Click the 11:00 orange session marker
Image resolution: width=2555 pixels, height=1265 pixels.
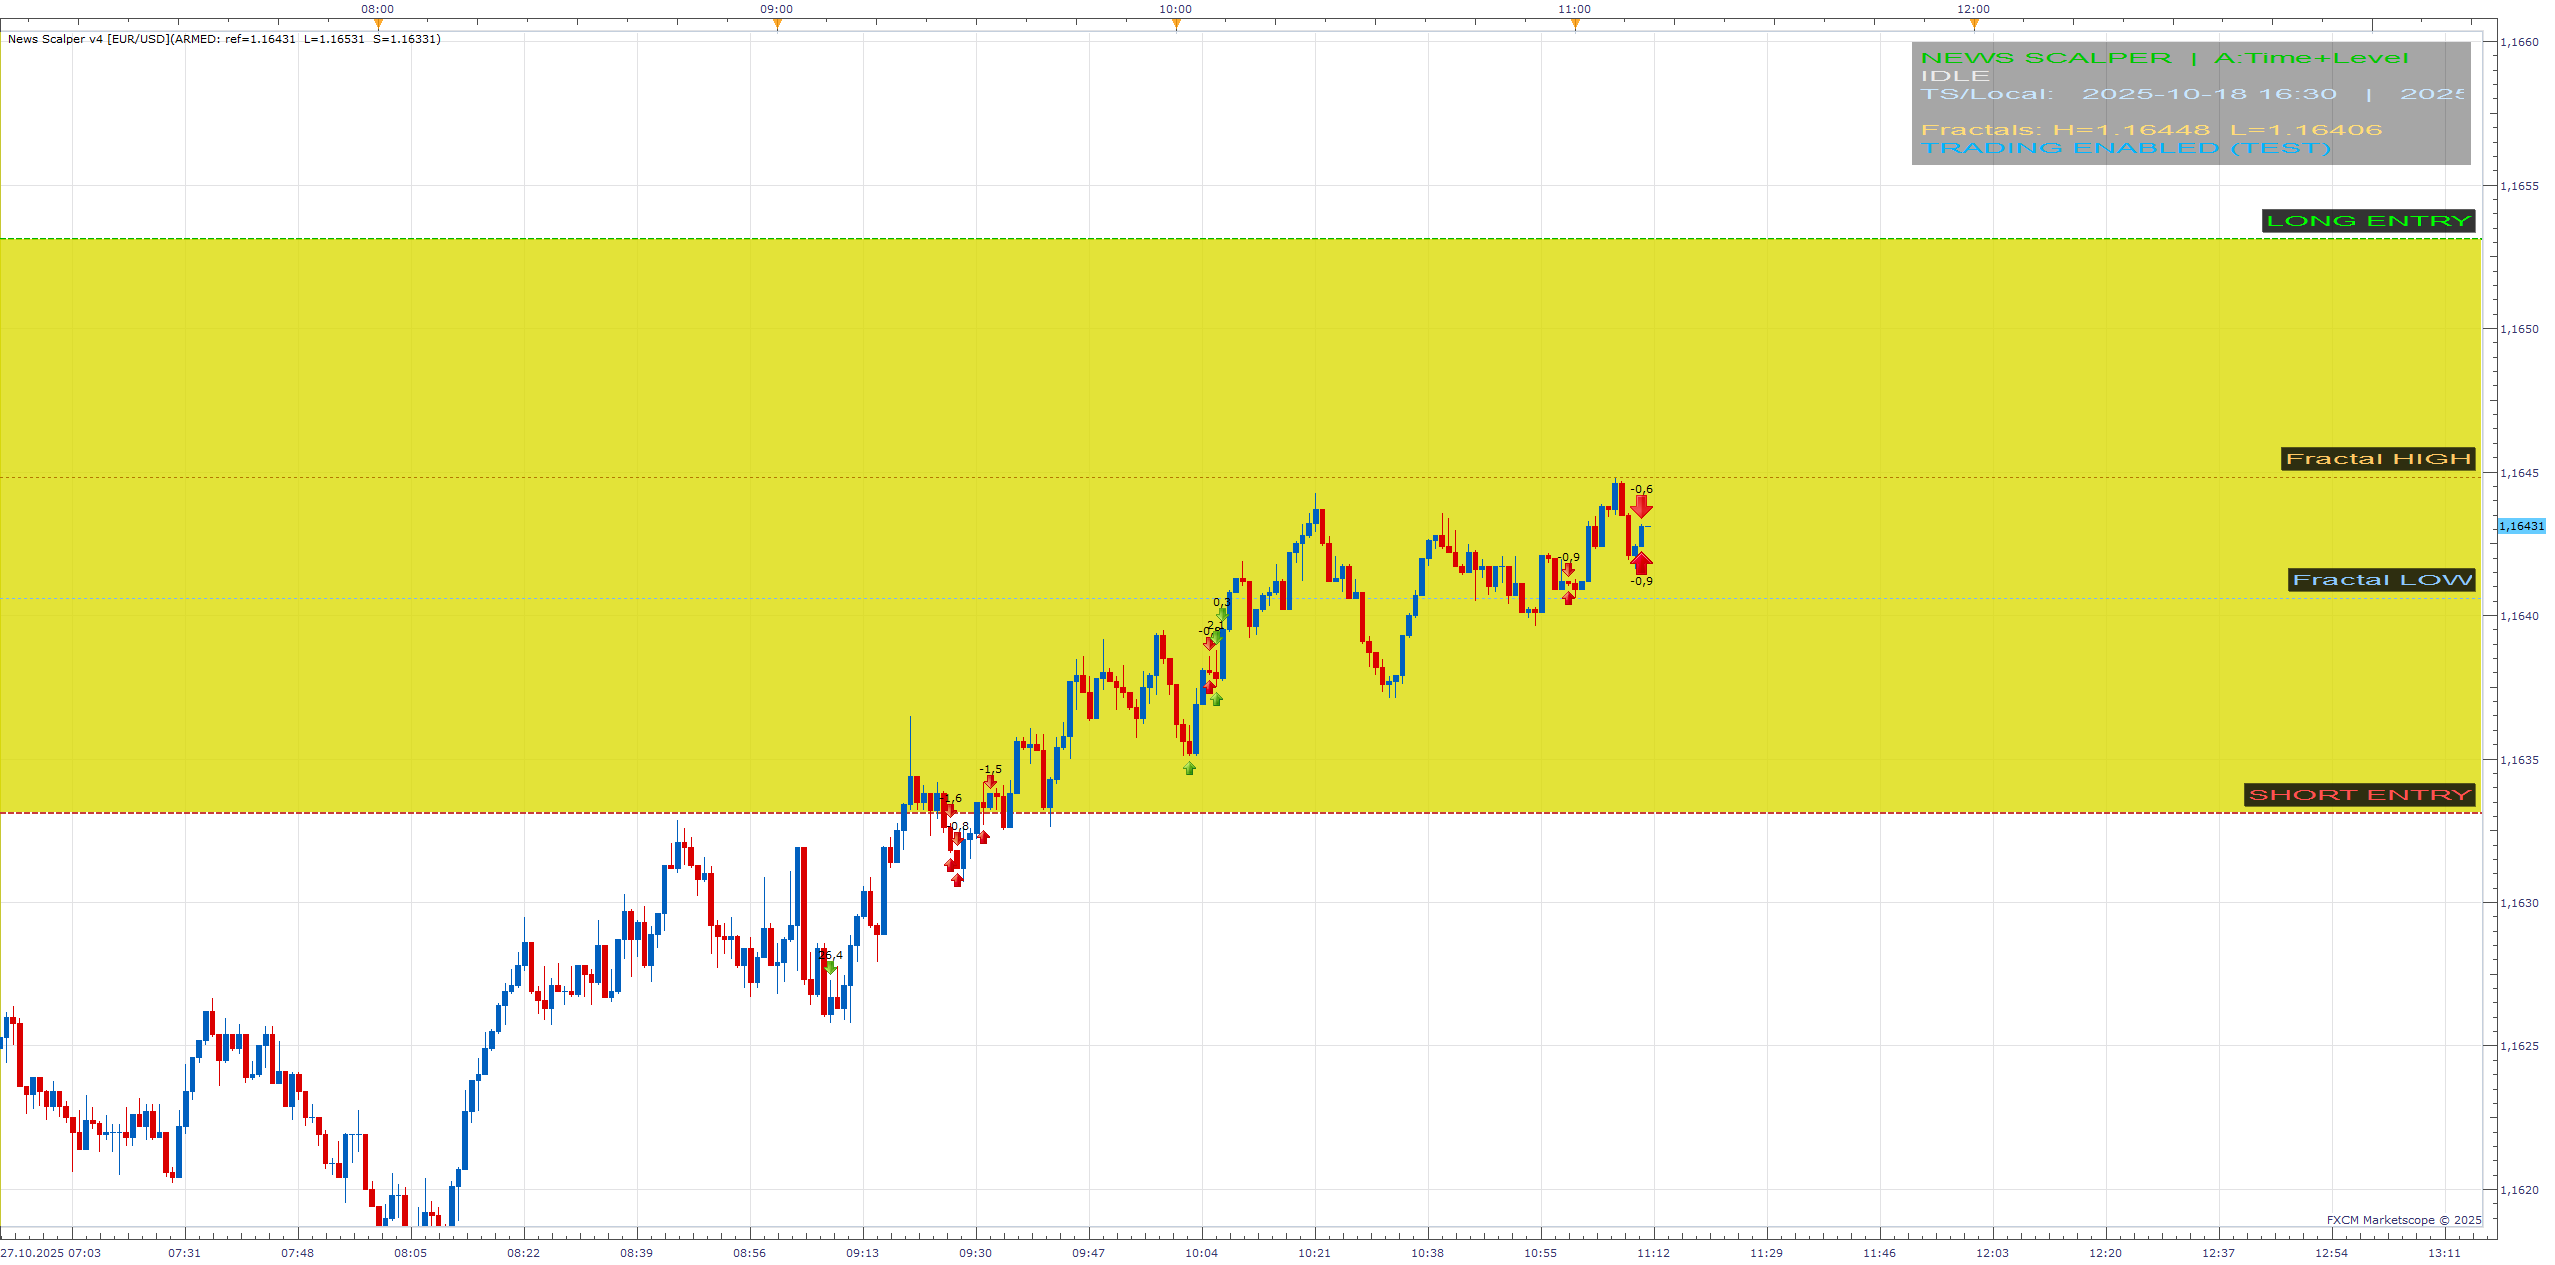pyautogui.click(x=1575, y=25)
